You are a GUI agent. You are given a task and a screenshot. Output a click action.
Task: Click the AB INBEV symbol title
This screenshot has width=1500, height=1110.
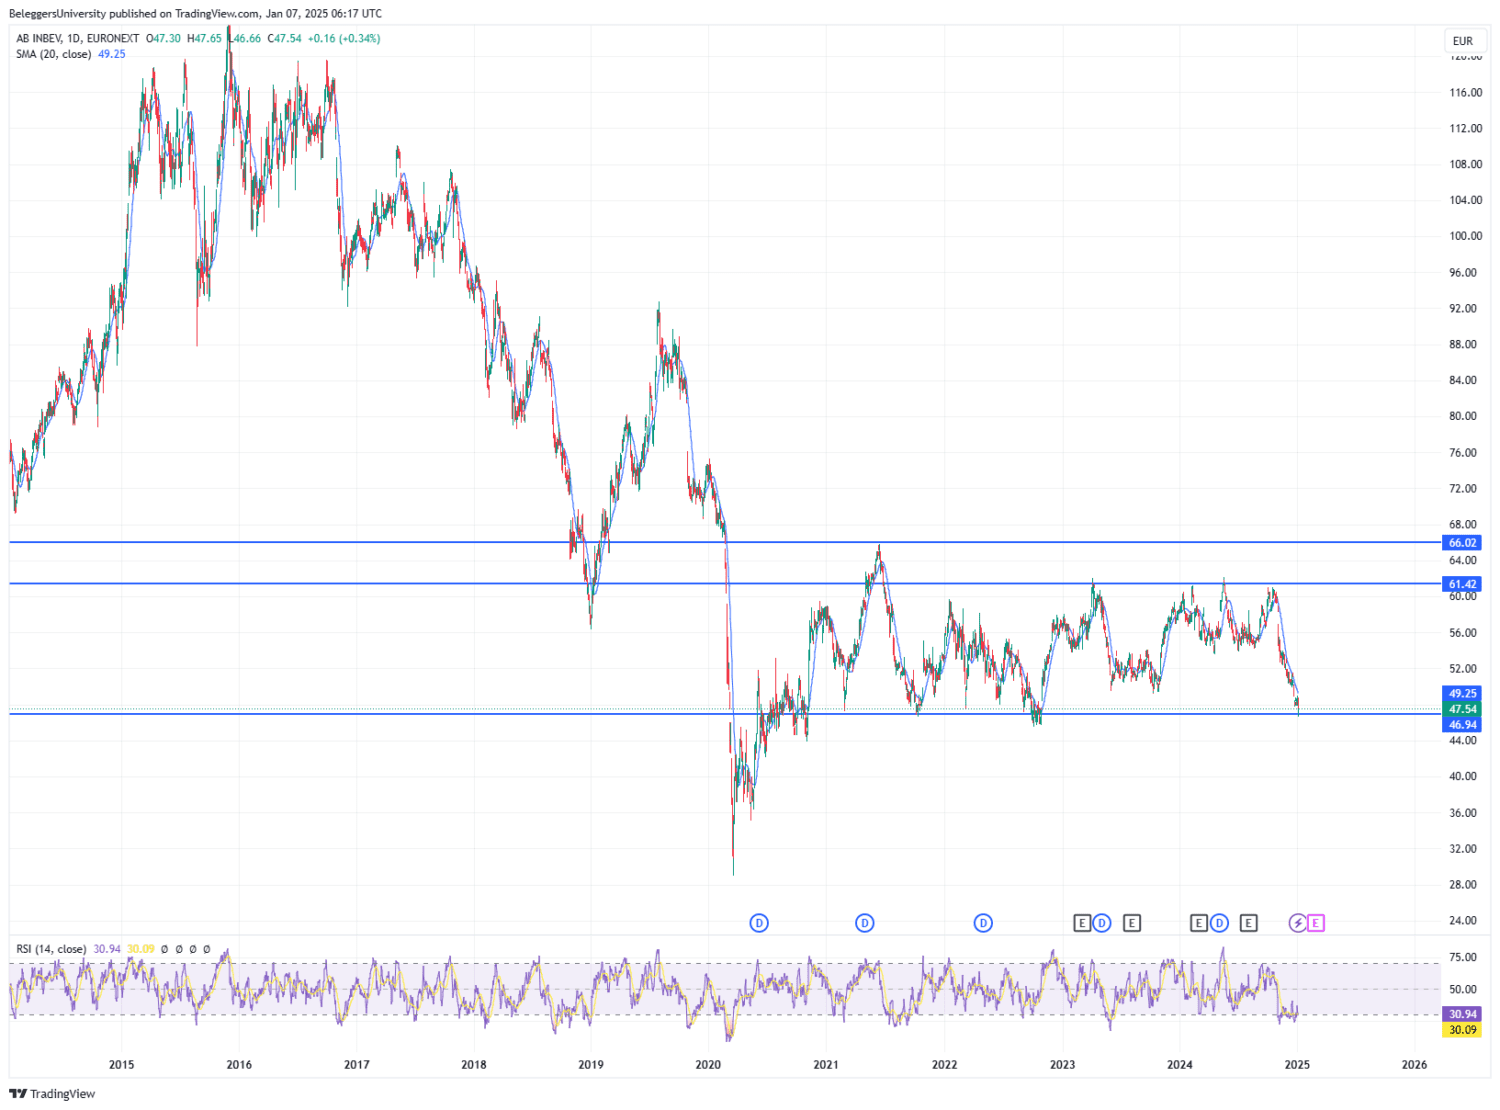pos(38,39)
